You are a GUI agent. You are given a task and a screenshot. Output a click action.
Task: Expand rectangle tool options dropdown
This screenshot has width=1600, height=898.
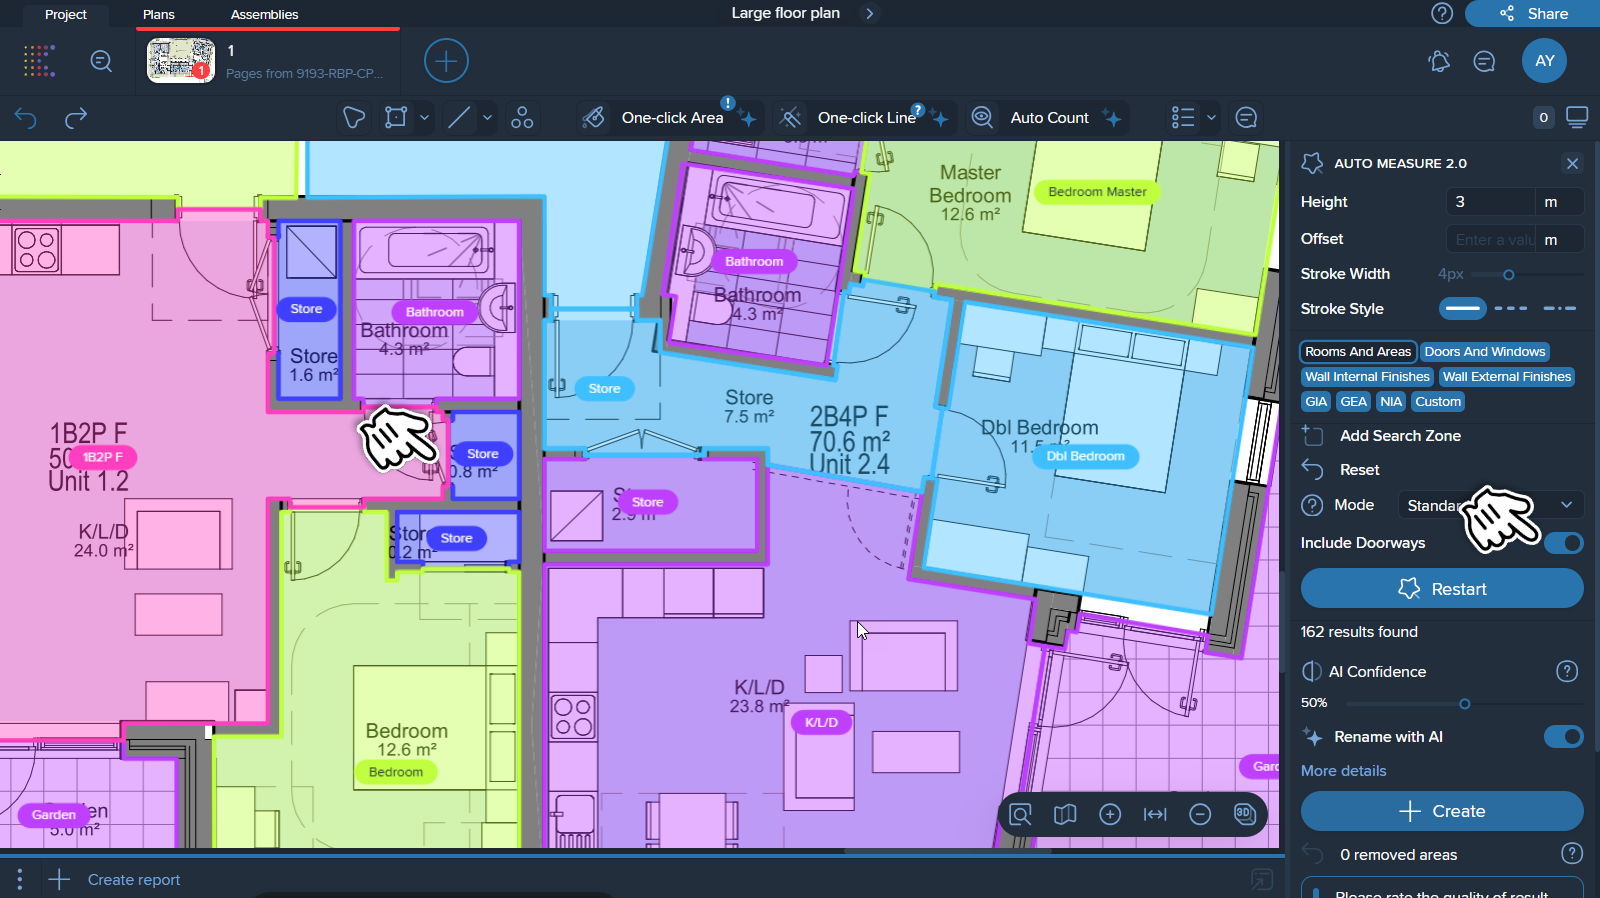click(424, 118)
